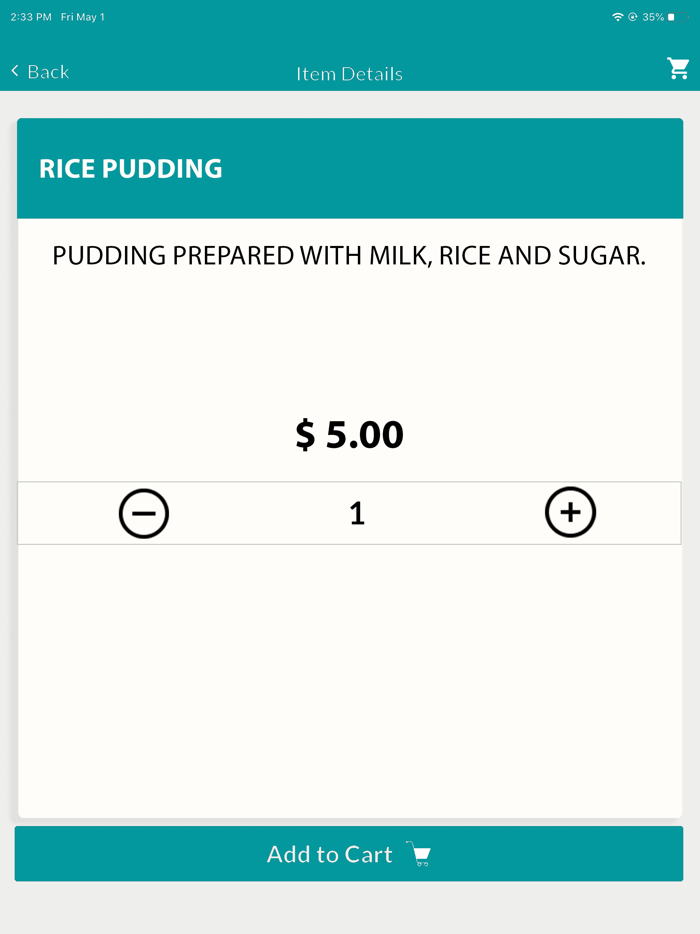The width and height of the screenshot is (700, 934).
Task: Tap the Item Details page title
Action: click(349, 74)
